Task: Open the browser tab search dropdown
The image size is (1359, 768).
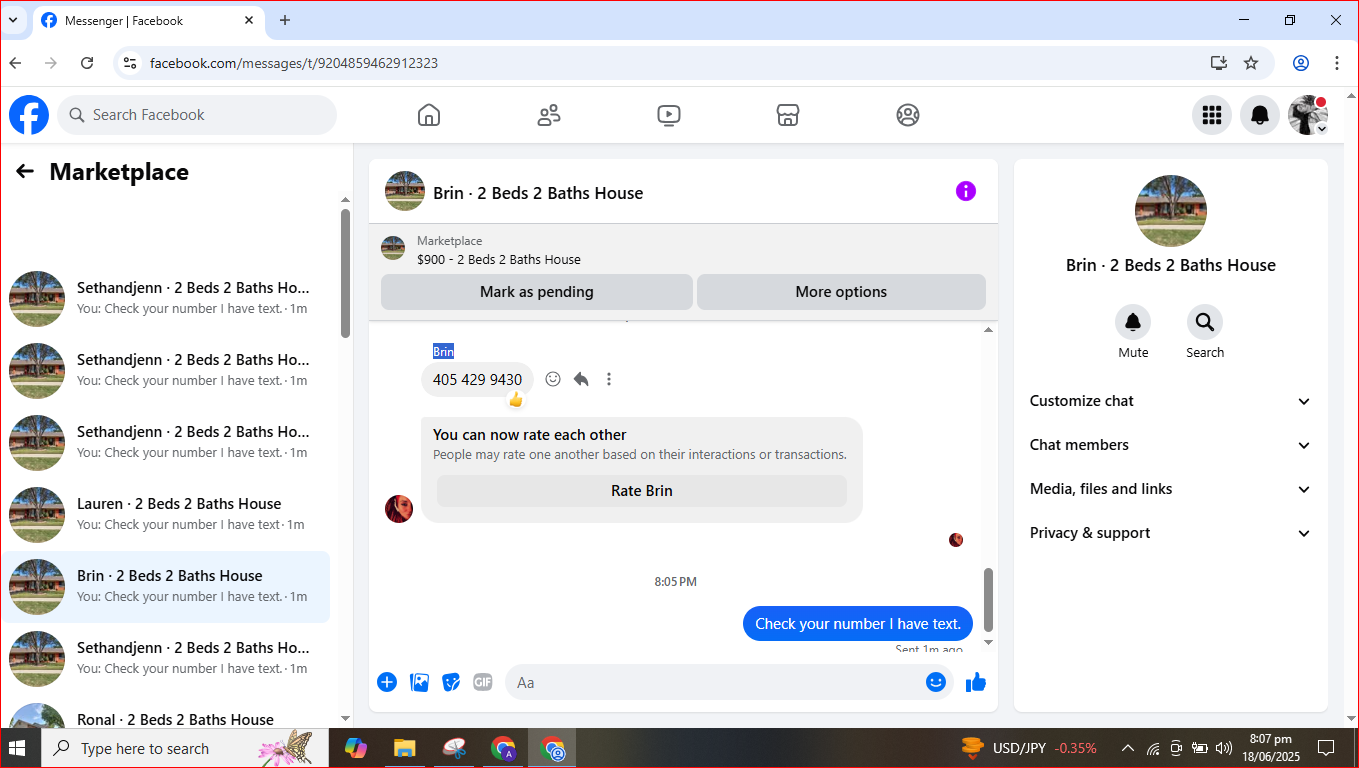Action: click(13, 20)
